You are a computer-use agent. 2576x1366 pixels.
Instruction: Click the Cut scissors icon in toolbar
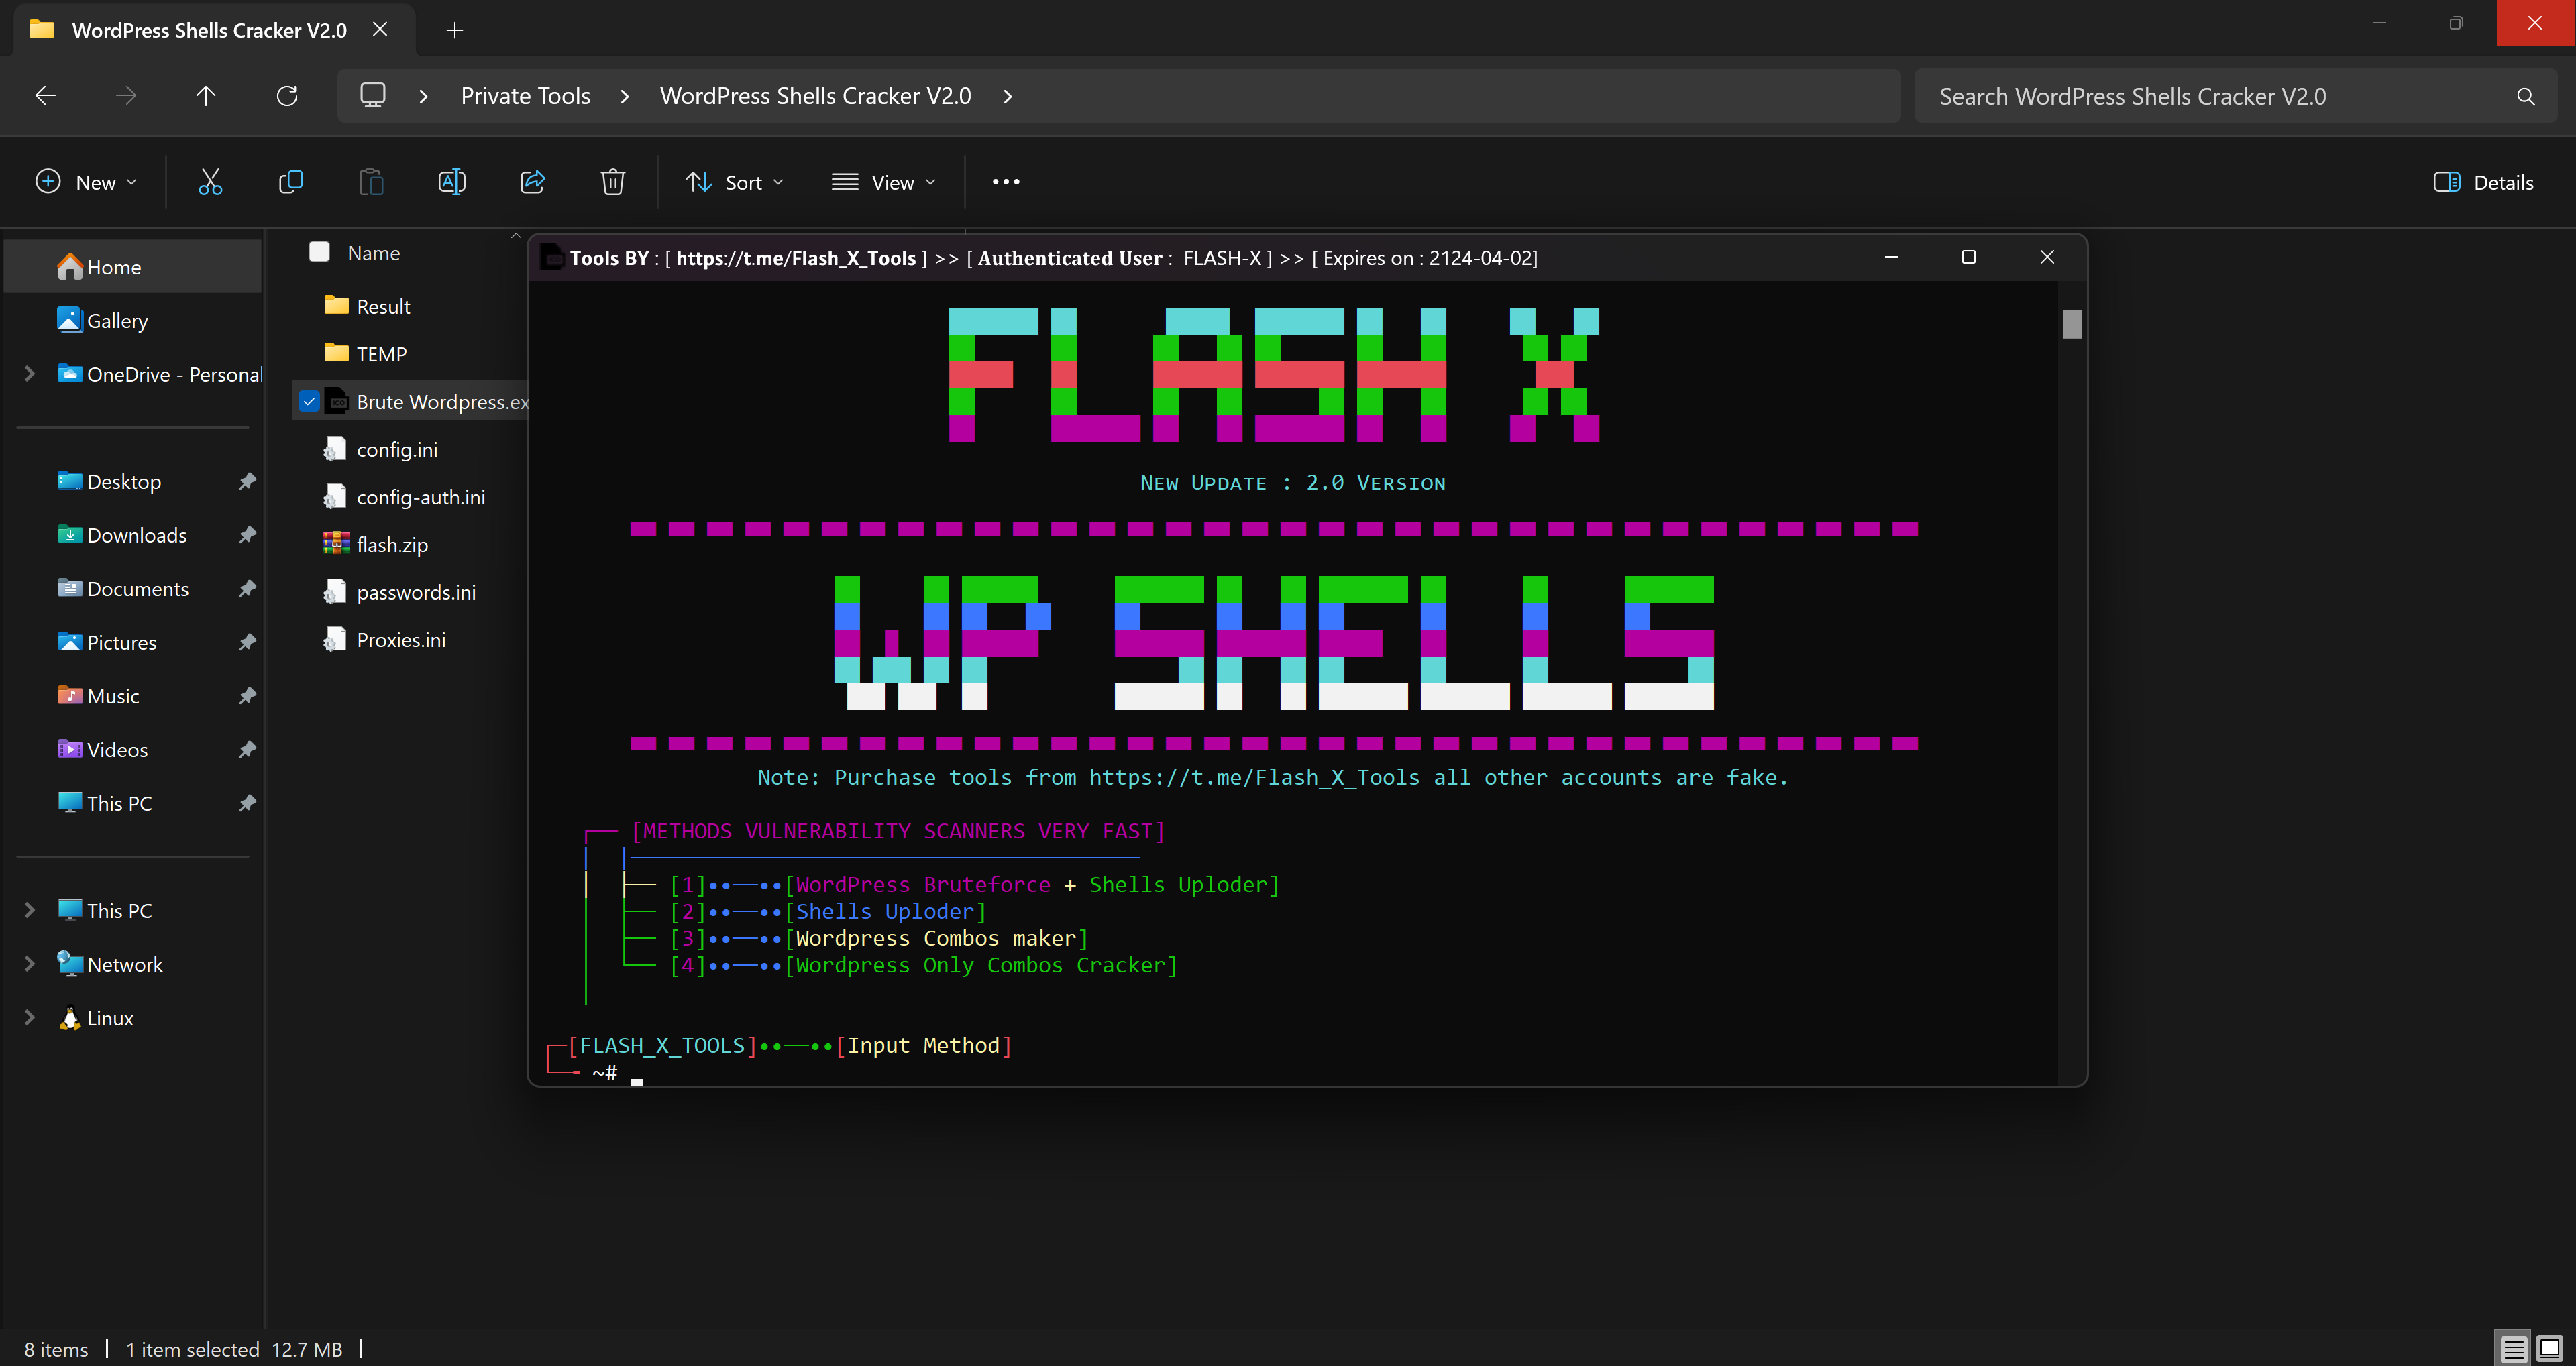210,182
